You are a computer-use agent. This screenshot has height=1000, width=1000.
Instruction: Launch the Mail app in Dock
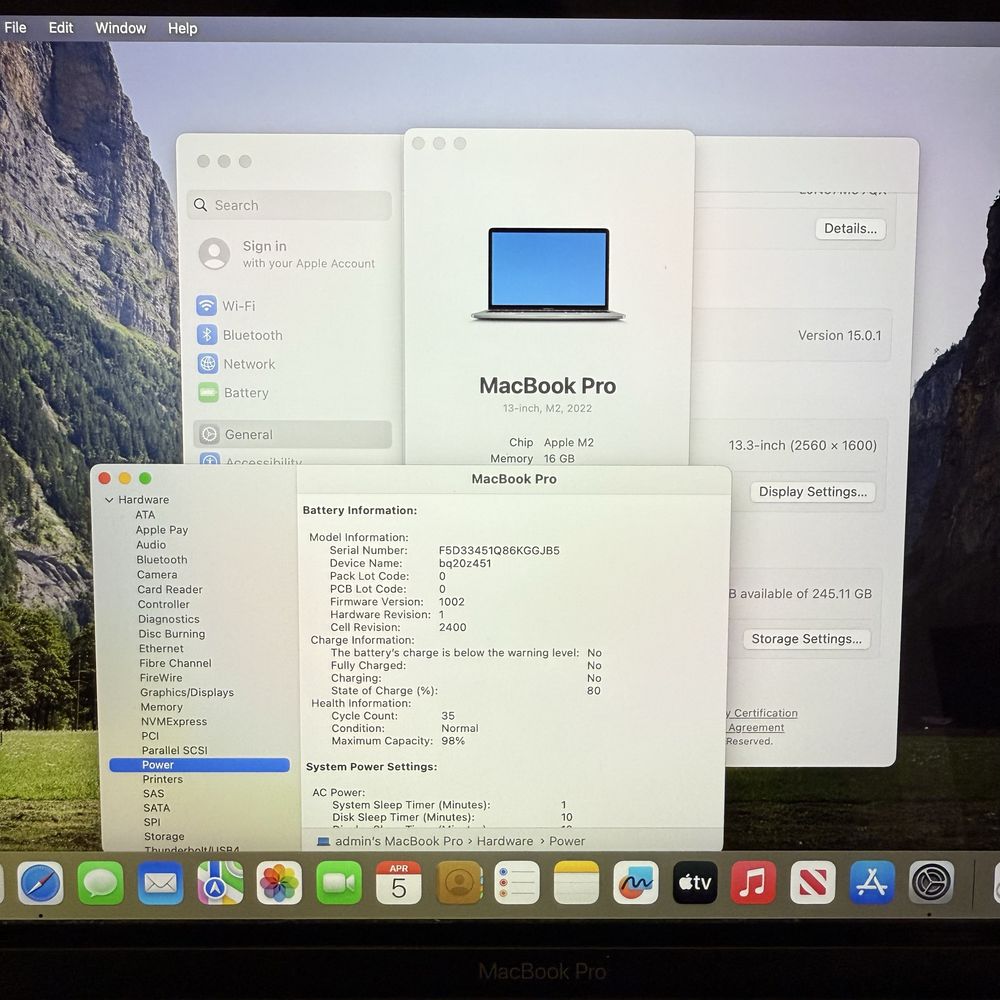tap(160, 883)
